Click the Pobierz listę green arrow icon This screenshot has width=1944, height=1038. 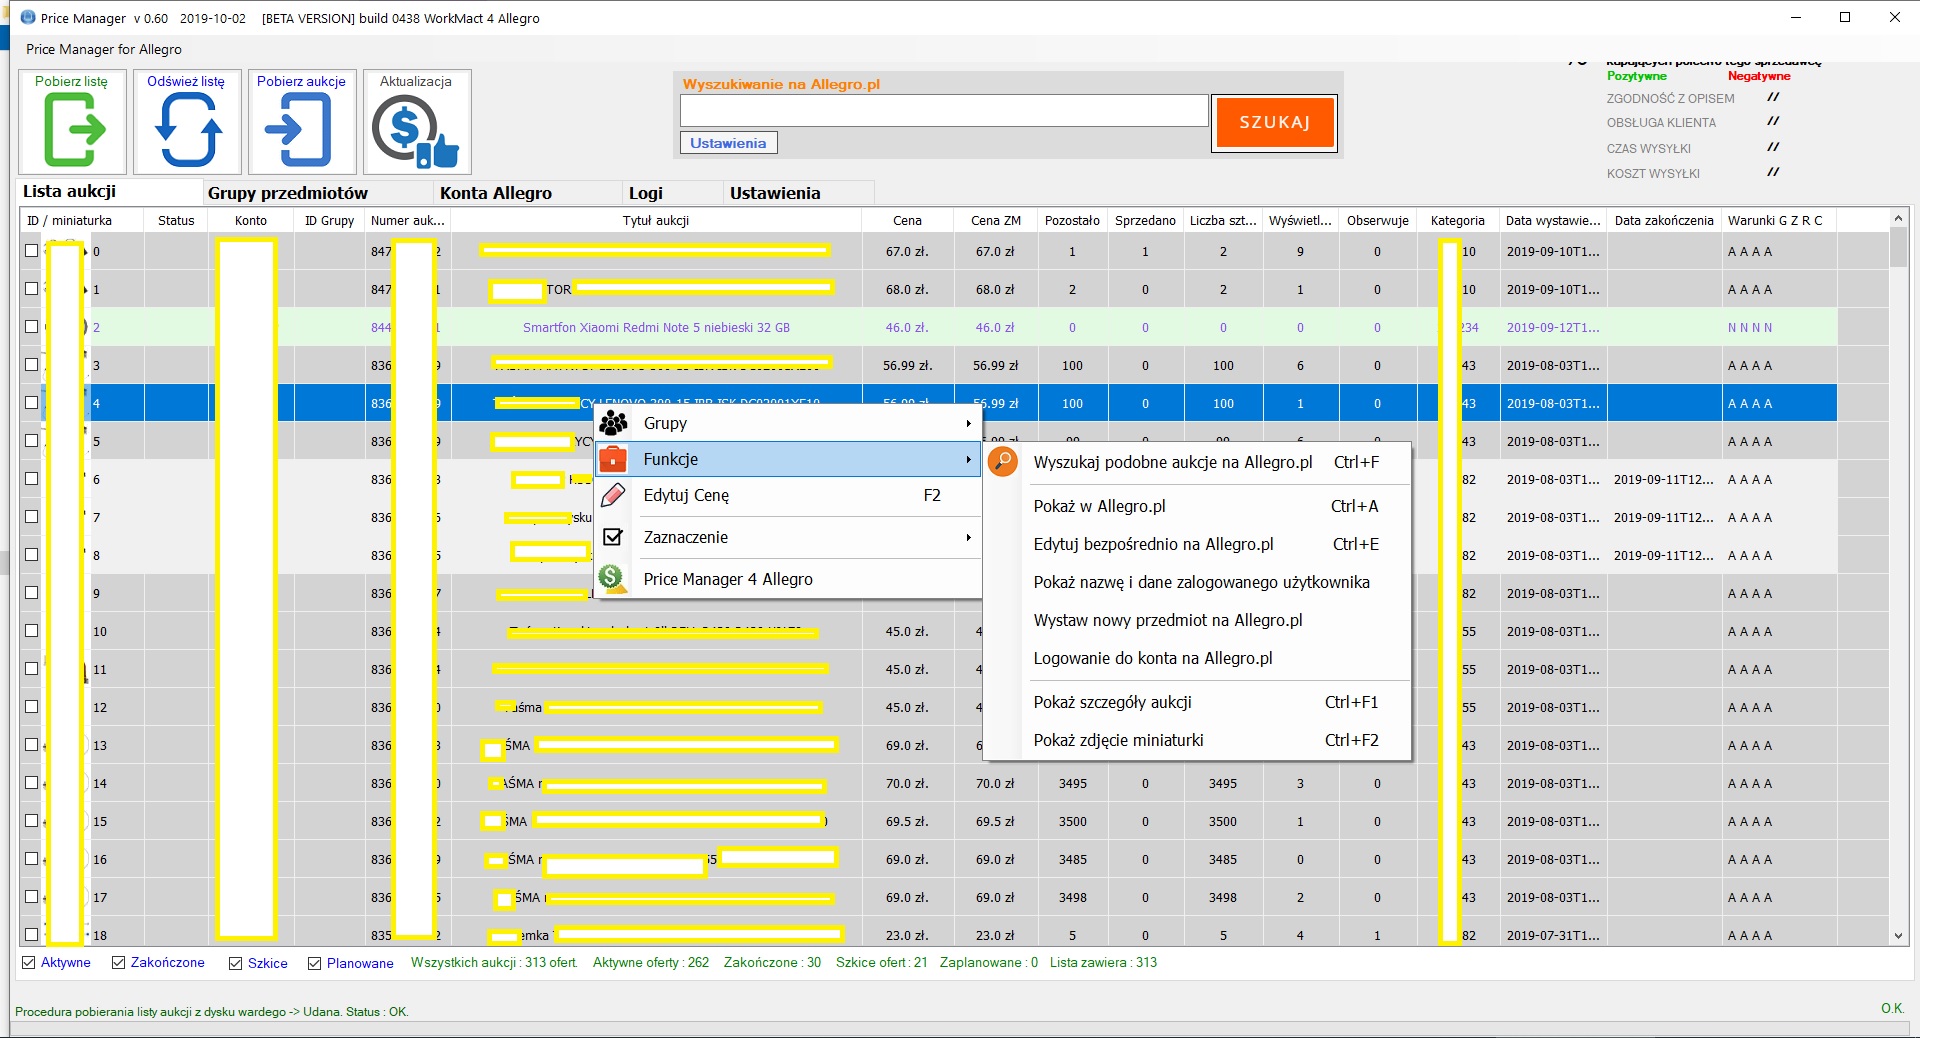coord(74,130)
